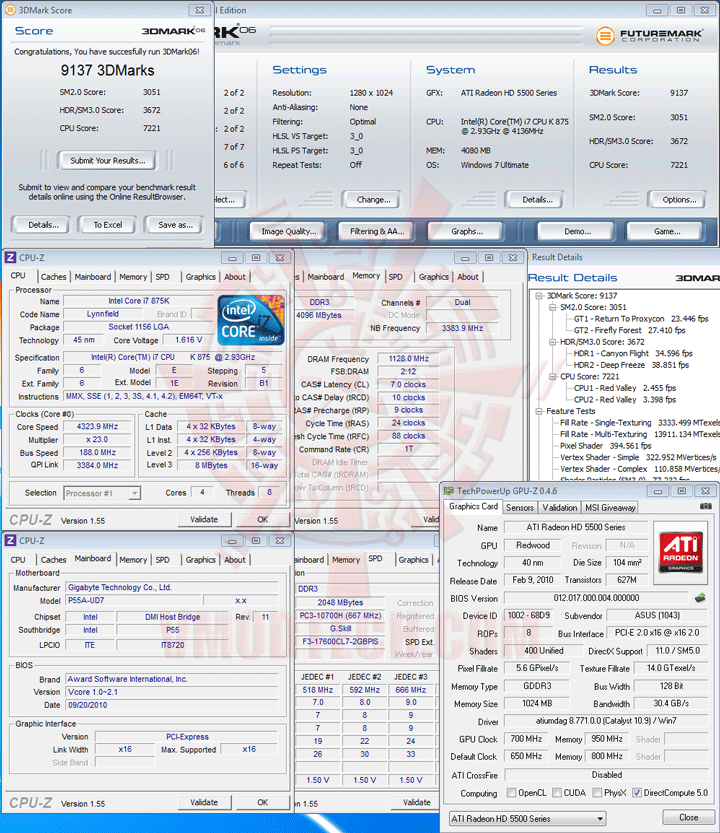Click the DRAM Frequency 1128.0 MHz value
This screenshot has height=833, width=720.
[x=408, y=359]
